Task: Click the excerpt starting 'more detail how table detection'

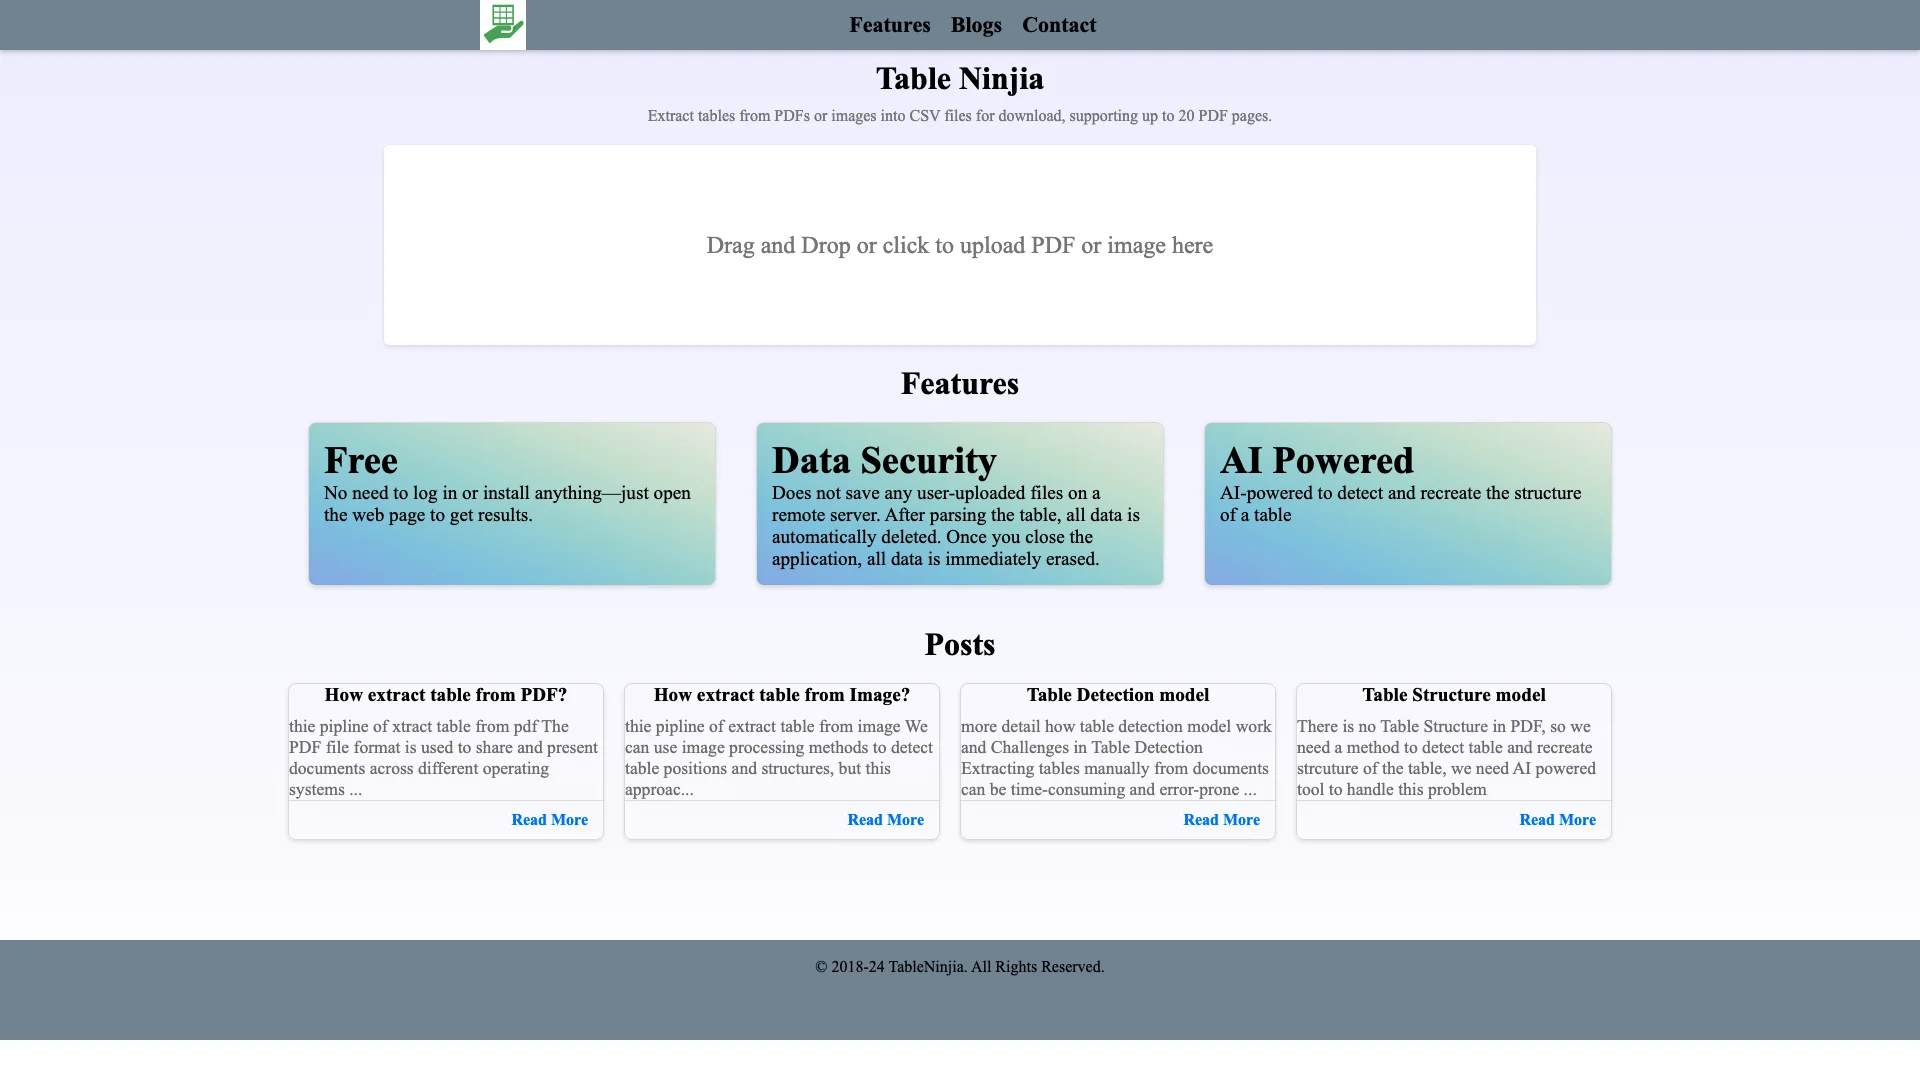Action: tap(1117, 758)
